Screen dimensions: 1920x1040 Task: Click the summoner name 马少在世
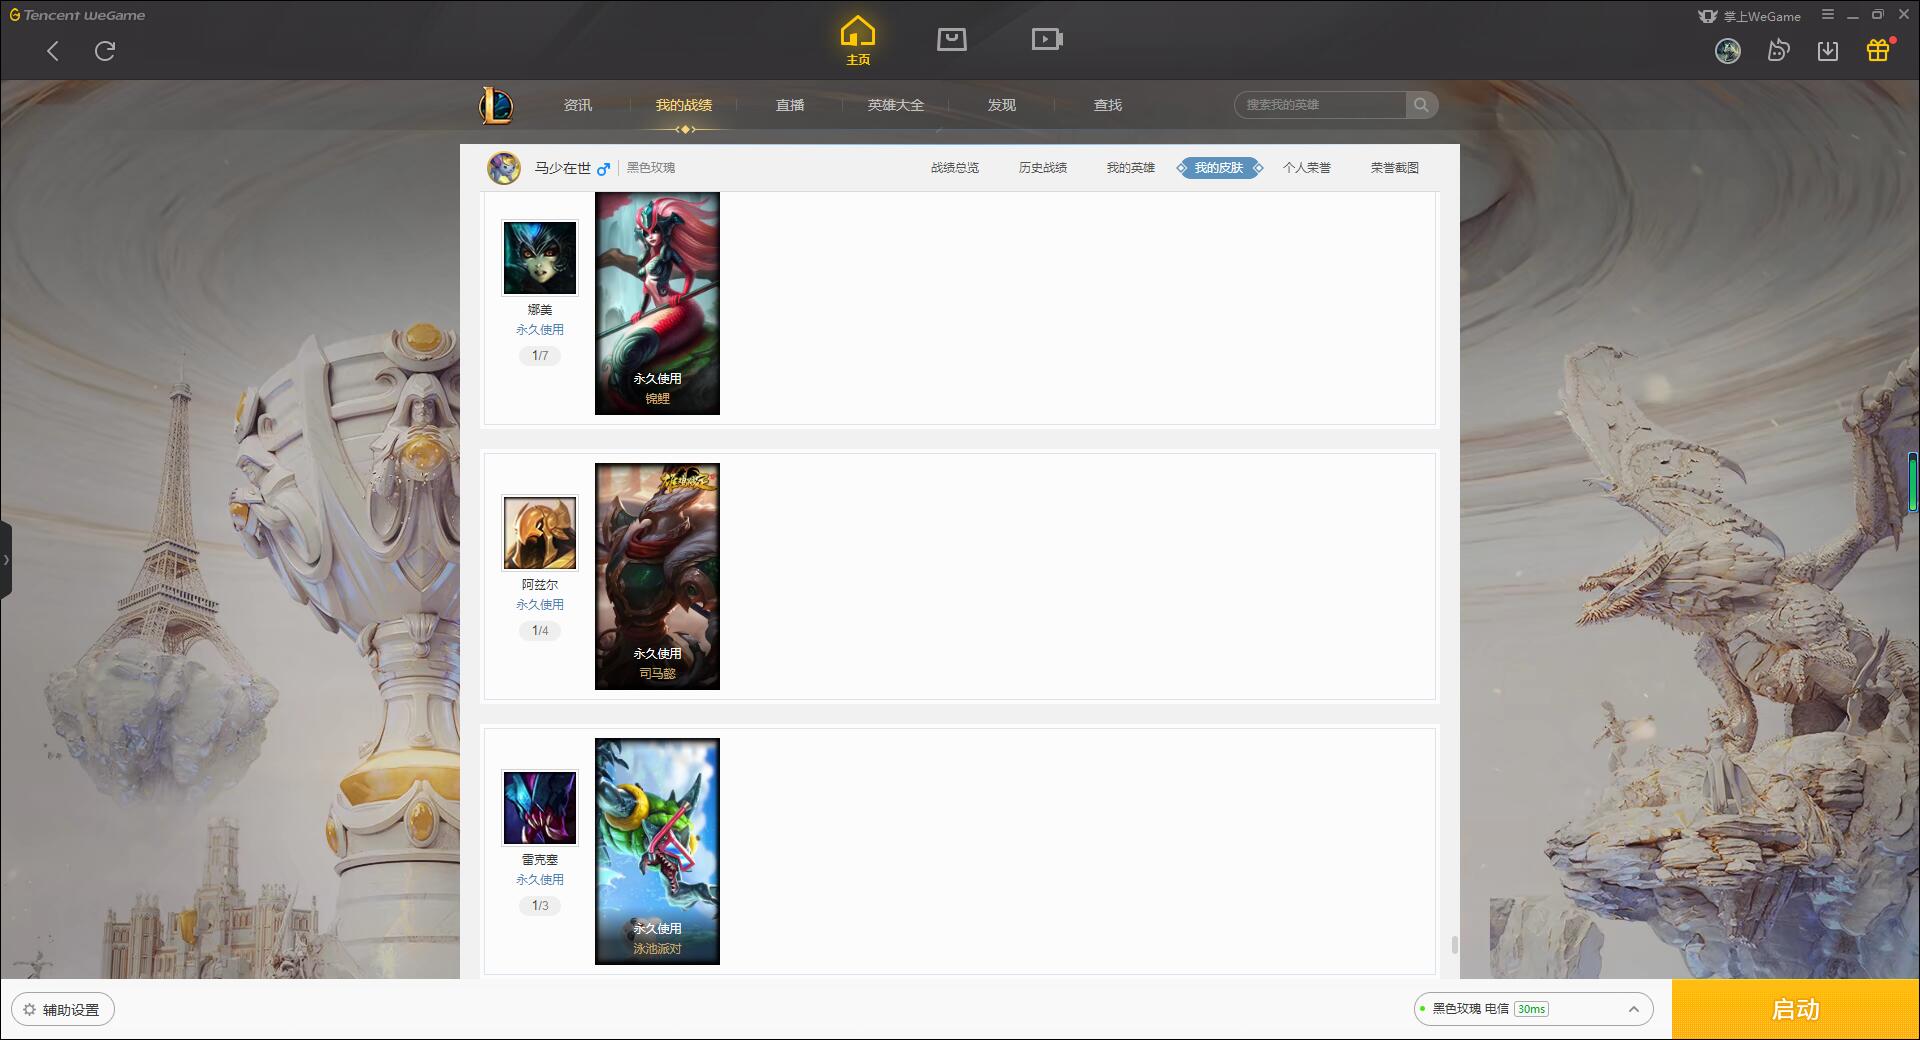[562, 168]
